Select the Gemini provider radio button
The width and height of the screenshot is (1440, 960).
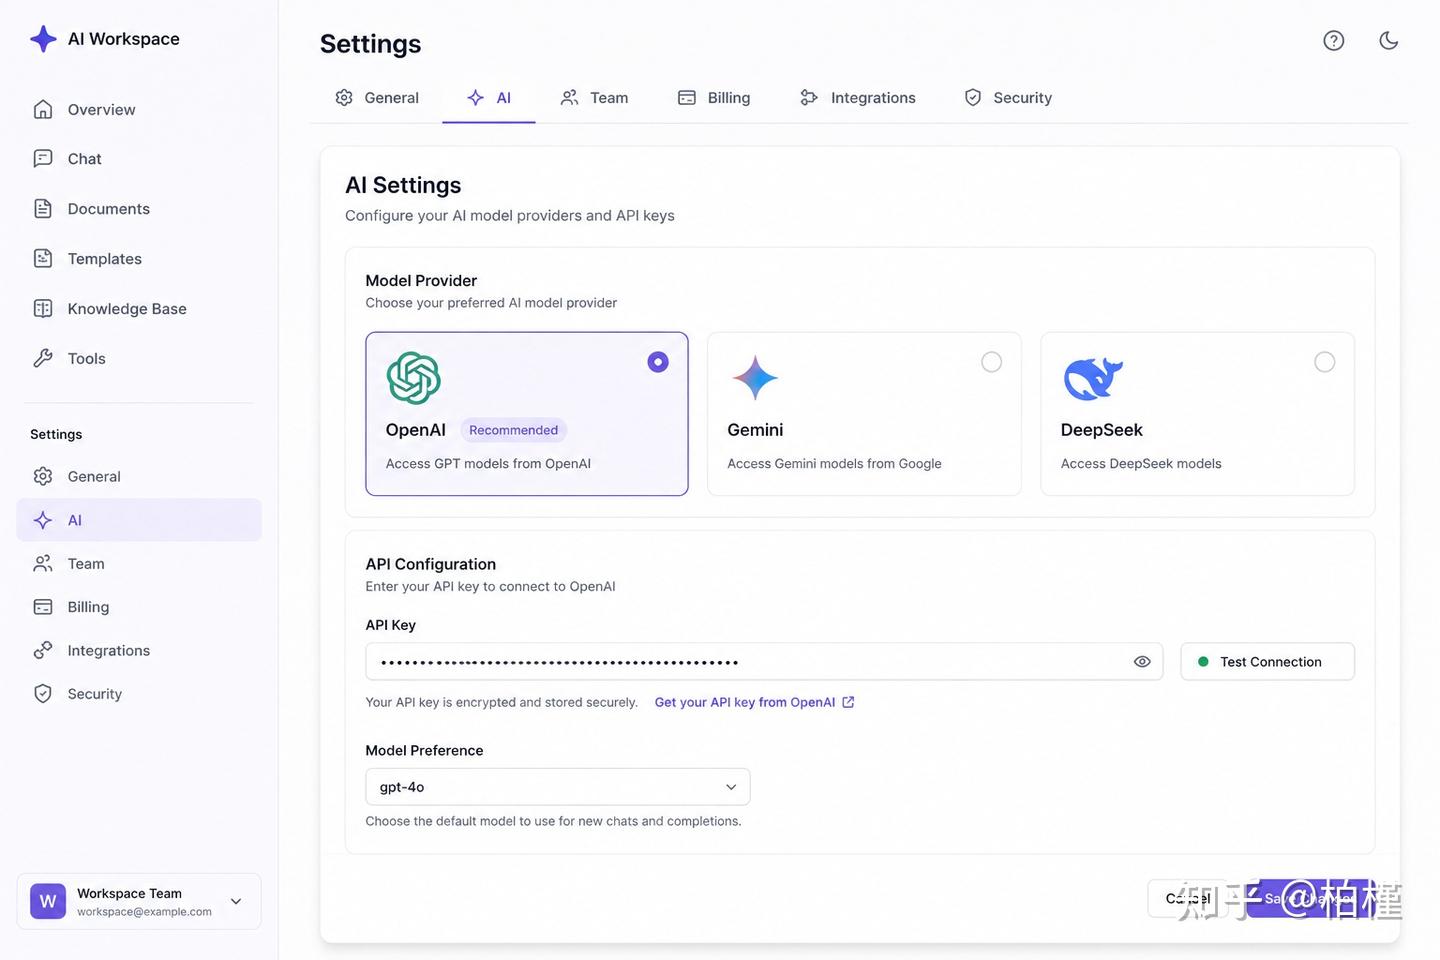[991, 362]
